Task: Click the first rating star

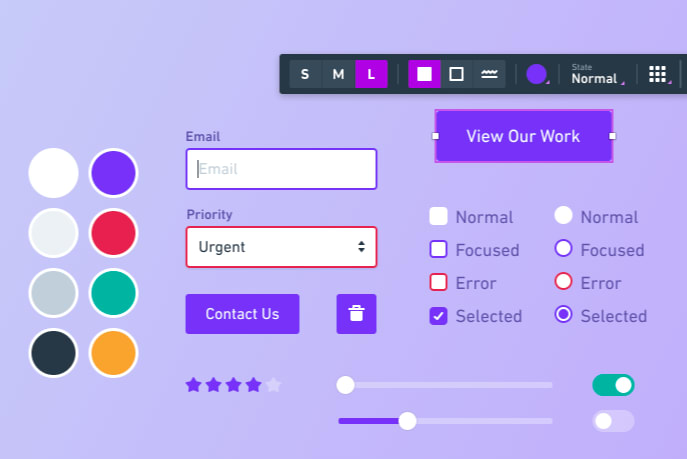Action: coord(193,385)
